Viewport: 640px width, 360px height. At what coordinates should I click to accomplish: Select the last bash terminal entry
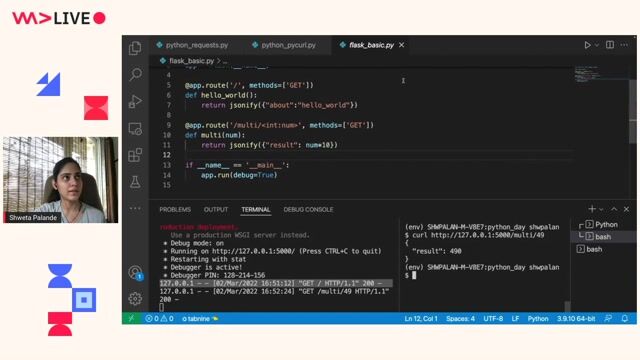602,249
